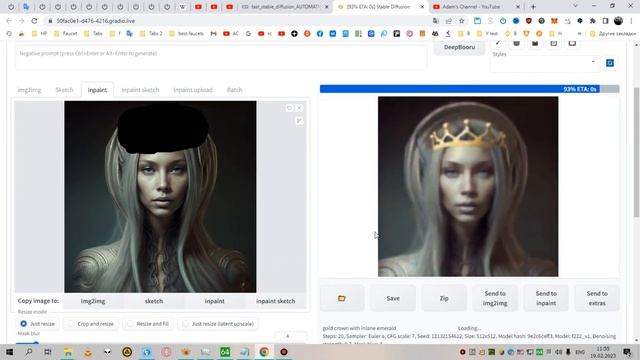
Task: Switch to img2img tab
Action: coord(29,90)
